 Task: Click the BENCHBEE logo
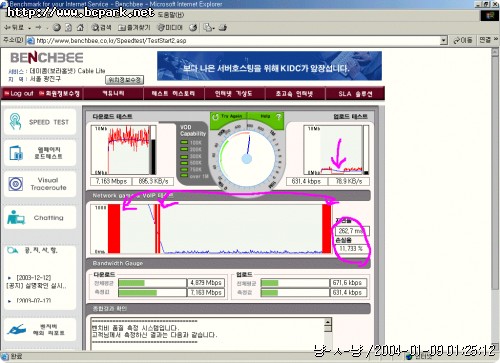click(x=47, y=58)
